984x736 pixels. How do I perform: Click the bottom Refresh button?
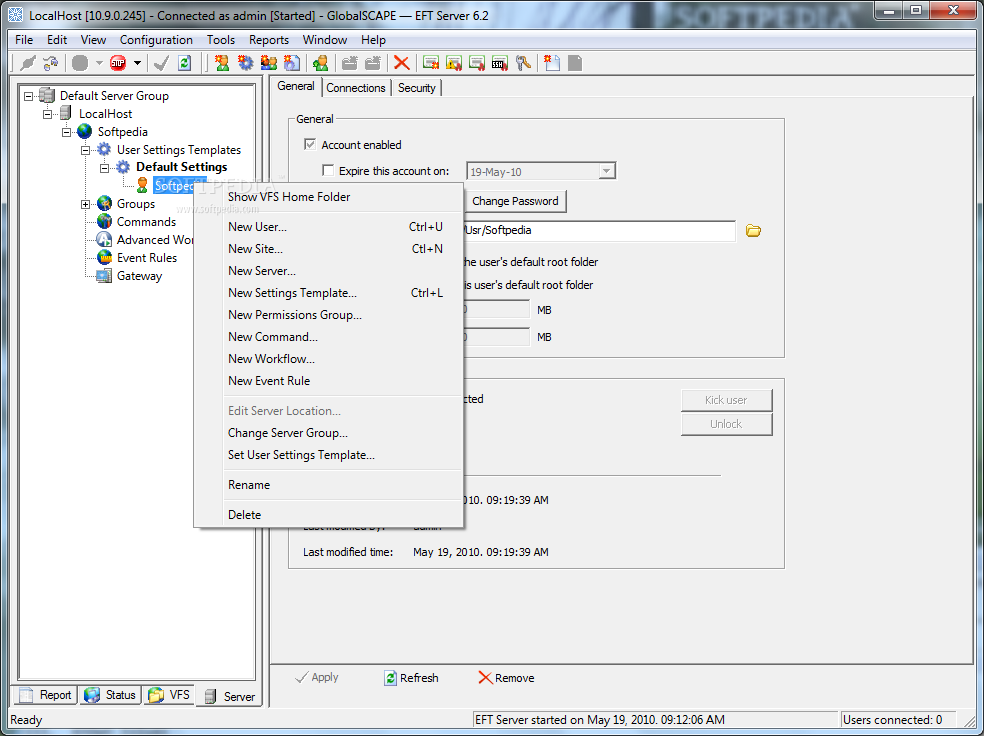(411, 678)
